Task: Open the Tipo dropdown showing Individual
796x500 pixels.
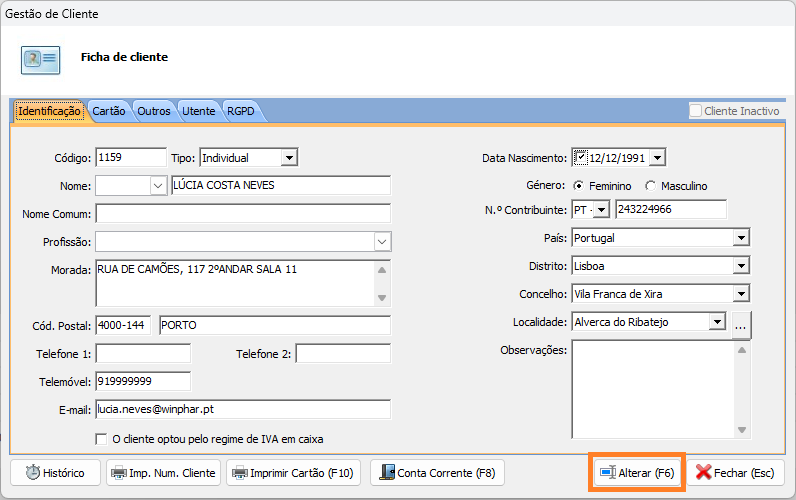Action: pyautogui.click(x=288, y=158)
